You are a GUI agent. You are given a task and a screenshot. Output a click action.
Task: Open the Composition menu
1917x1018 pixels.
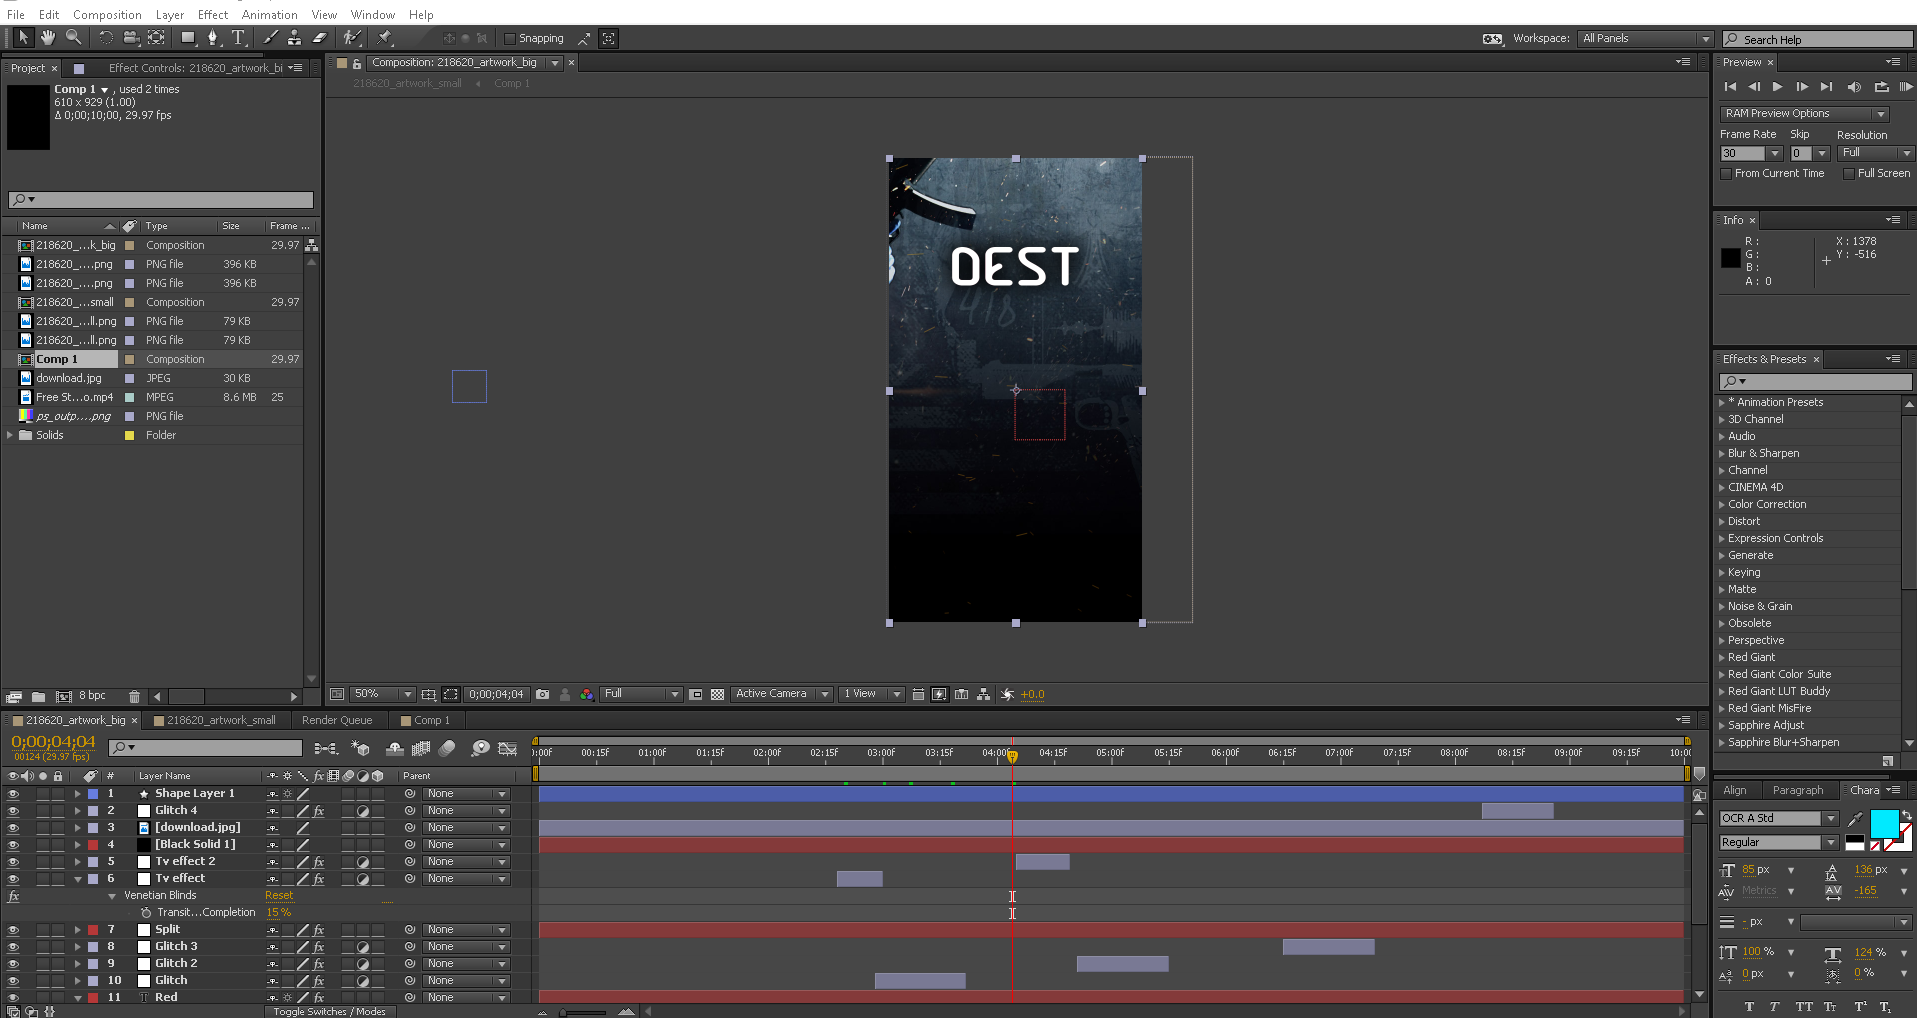[107, 15]
